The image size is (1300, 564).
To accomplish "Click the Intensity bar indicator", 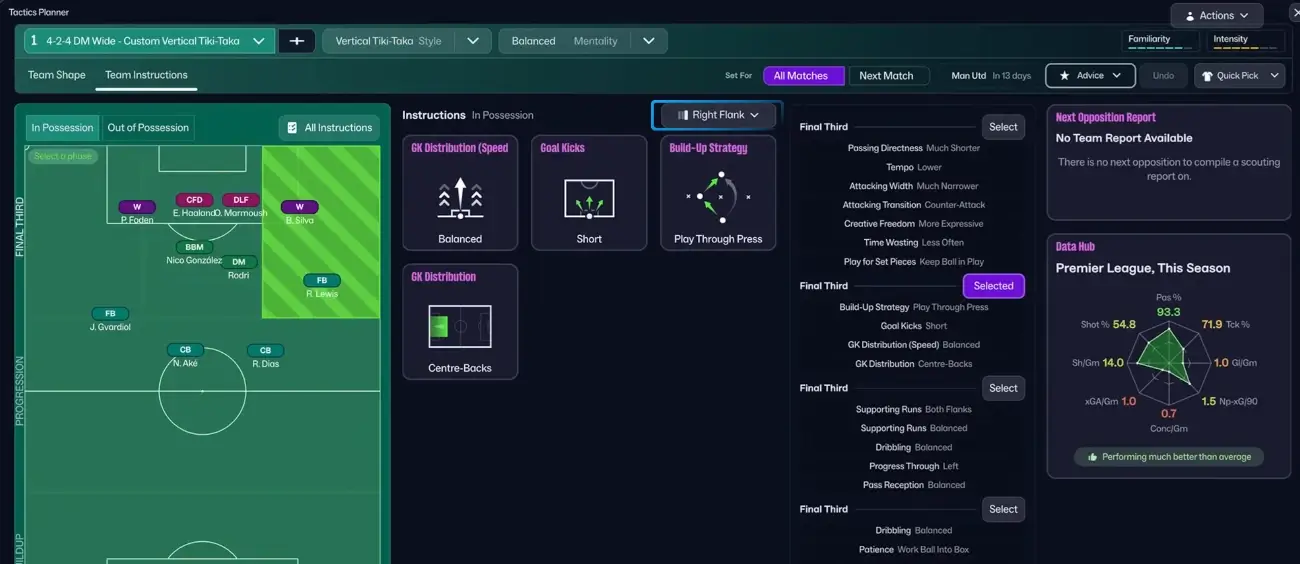I will click(1245, 41).
